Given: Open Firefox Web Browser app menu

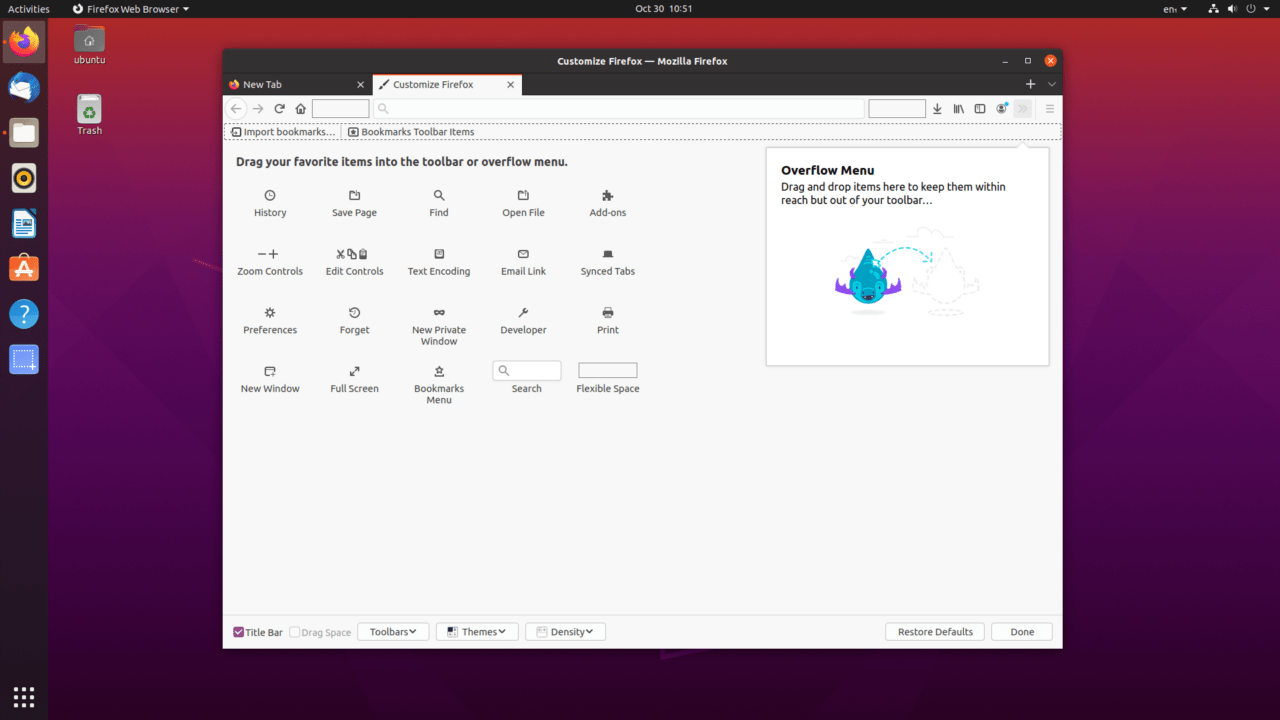Looking at the screenshot, I should pyautogui.click(x=130, y=9).
